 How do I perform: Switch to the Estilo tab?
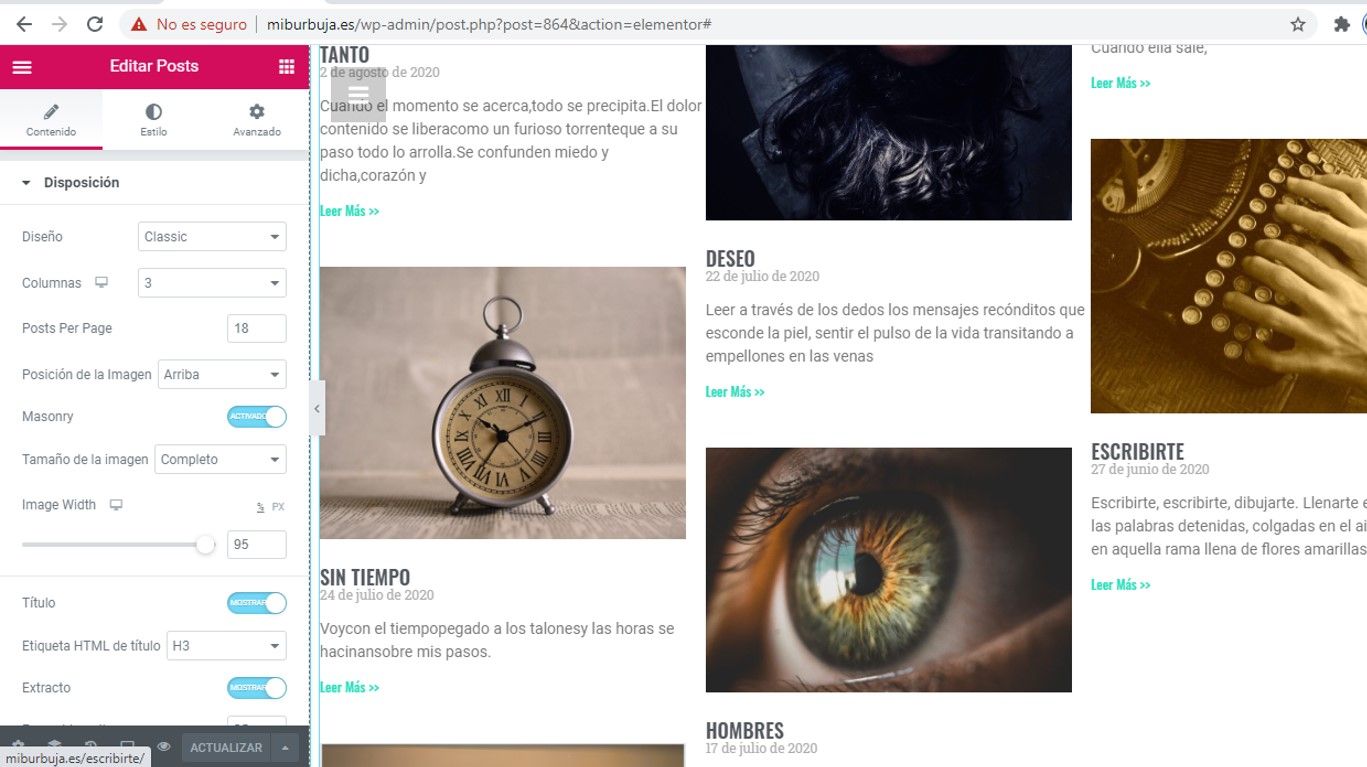(153, 119)
